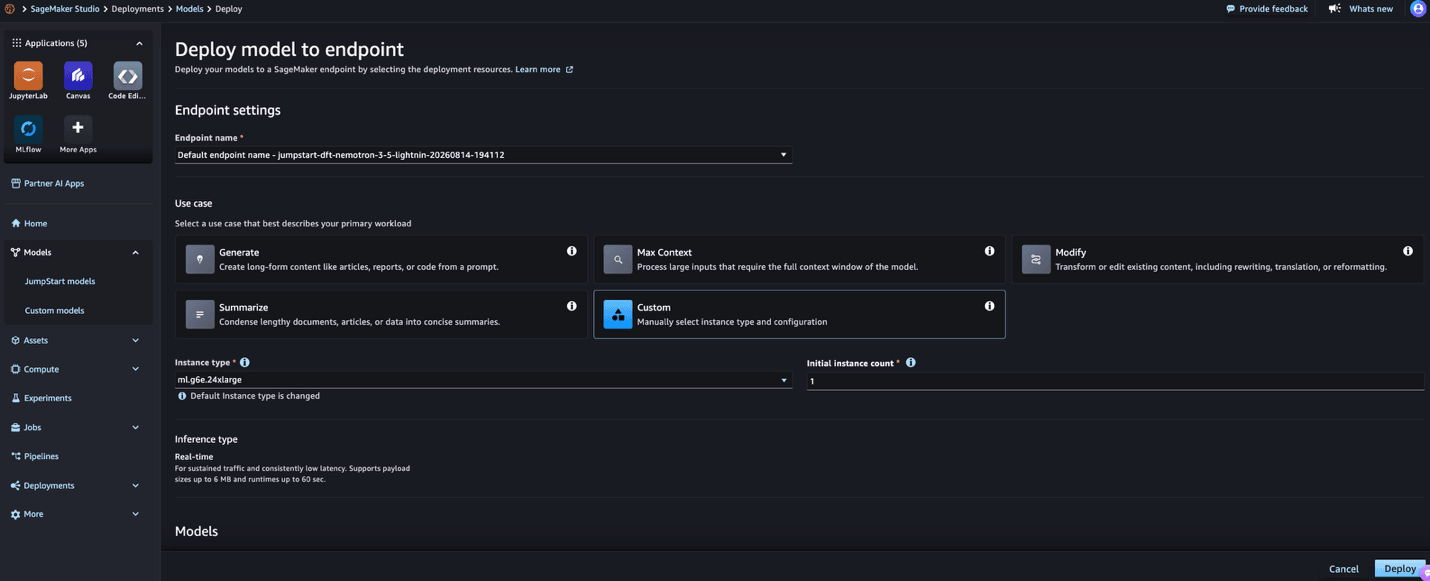Click the Partner AI Apps icon
1430x581 pixels.
(16, 183)
